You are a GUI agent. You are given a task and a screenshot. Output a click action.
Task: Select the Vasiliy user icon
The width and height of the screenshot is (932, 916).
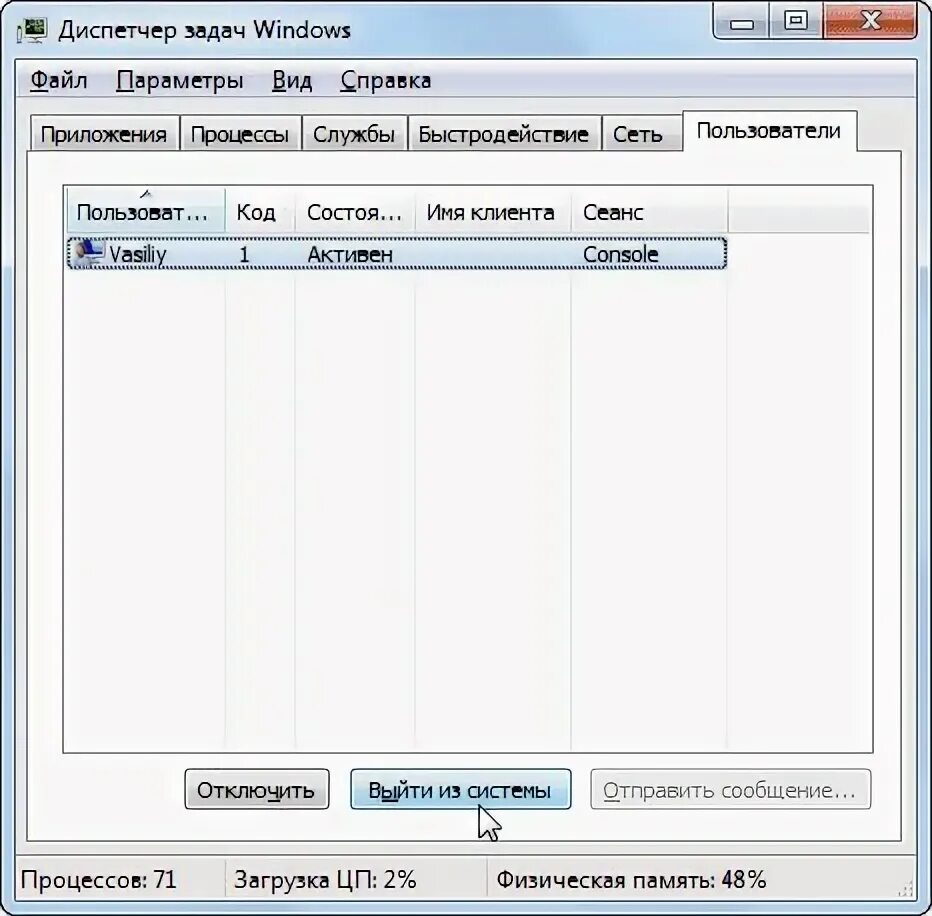coord(89,254)
